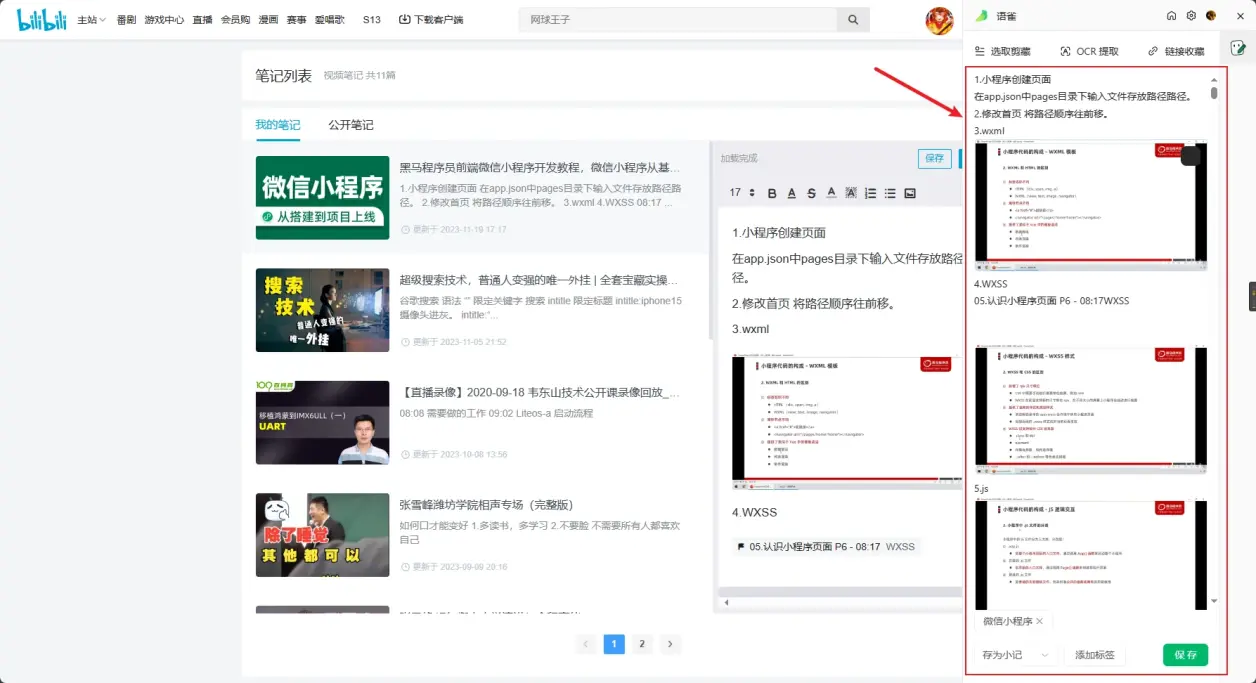Open note 张雪峰潍坊学院相声专场（完整版）
Screen dimensions: 1256x683
[x=486, y=504]
